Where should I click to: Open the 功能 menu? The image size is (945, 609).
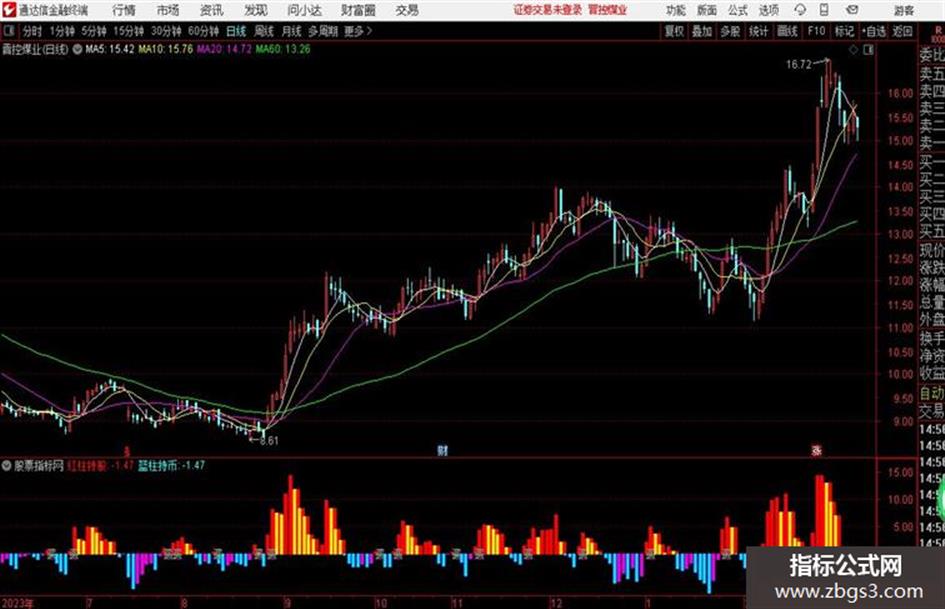(x=676, y=10)
